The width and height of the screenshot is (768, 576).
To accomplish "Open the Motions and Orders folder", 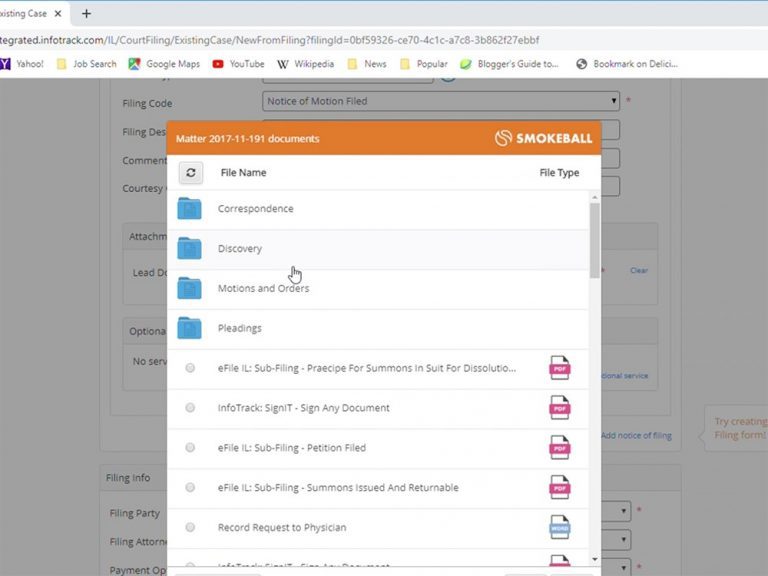I will coord(263,289).
